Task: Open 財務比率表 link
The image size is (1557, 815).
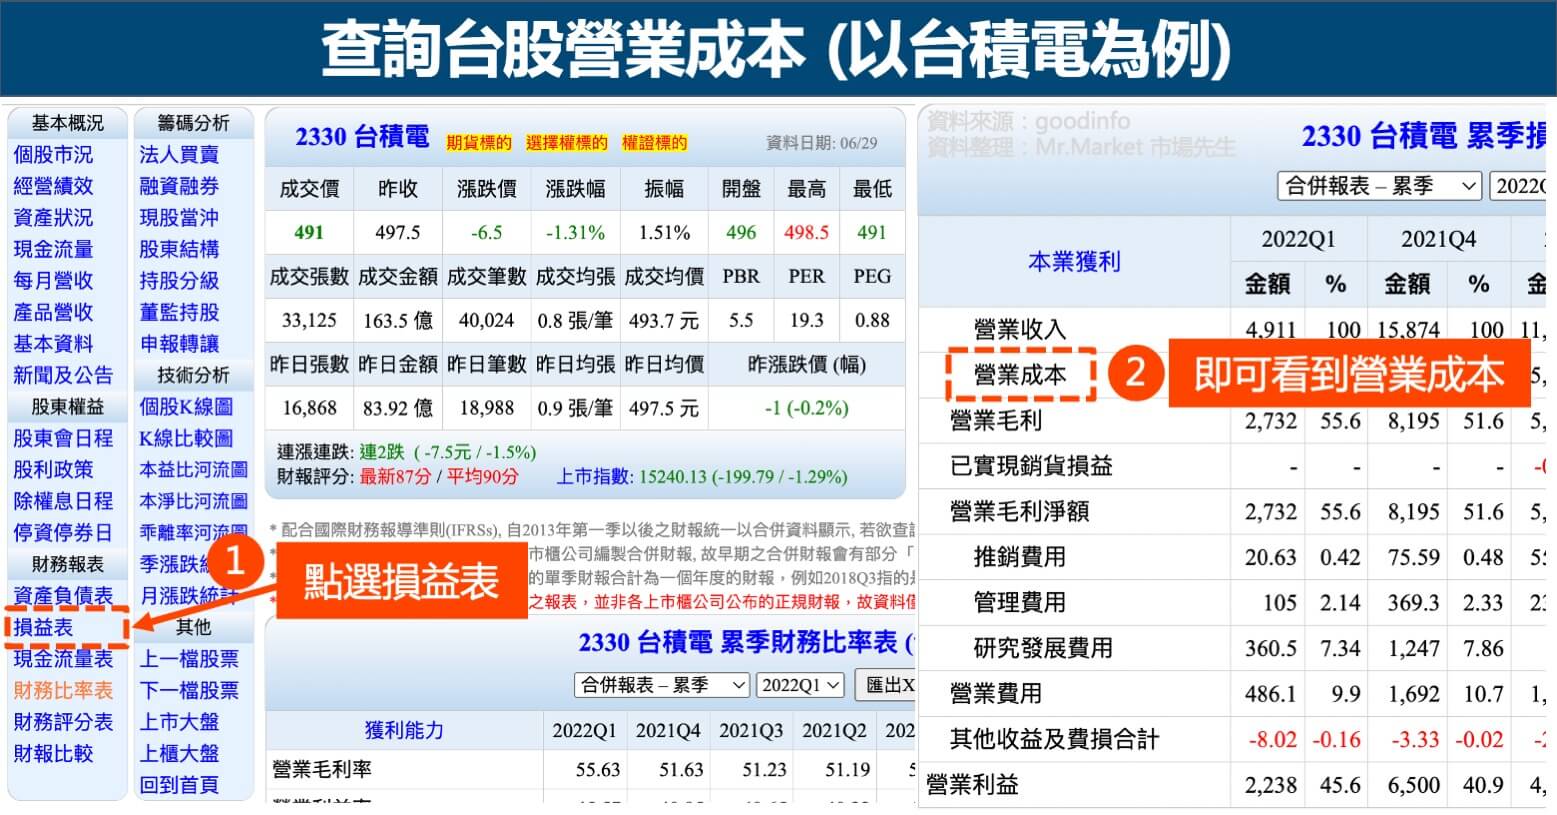Action: [63, 690]
